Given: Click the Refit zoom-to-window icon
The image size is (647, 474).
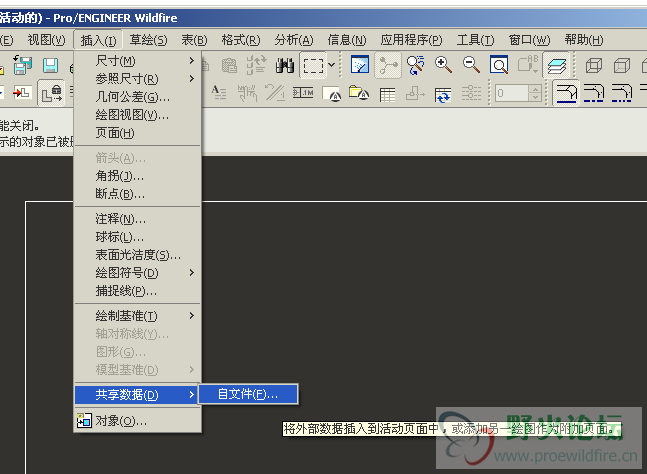Looking at the screenshot, I should 498,65.
